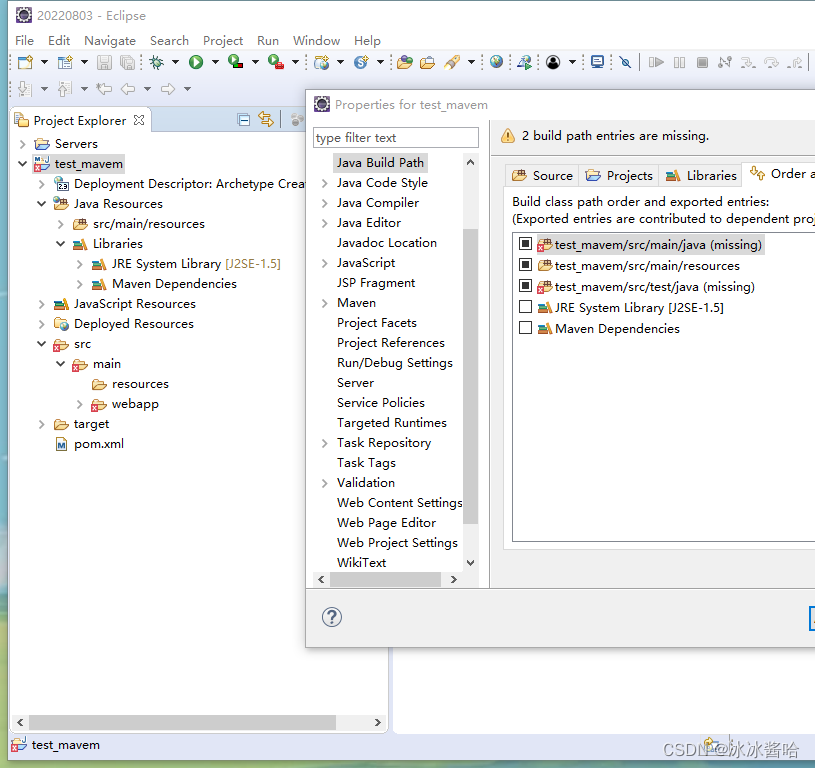Click the help question mark icon

pos(332,617)
